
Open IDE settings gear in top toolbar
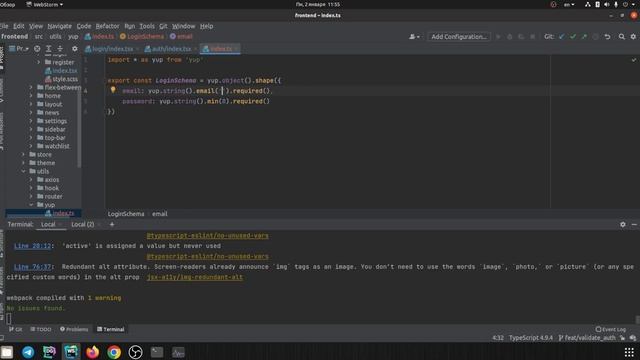633,37
